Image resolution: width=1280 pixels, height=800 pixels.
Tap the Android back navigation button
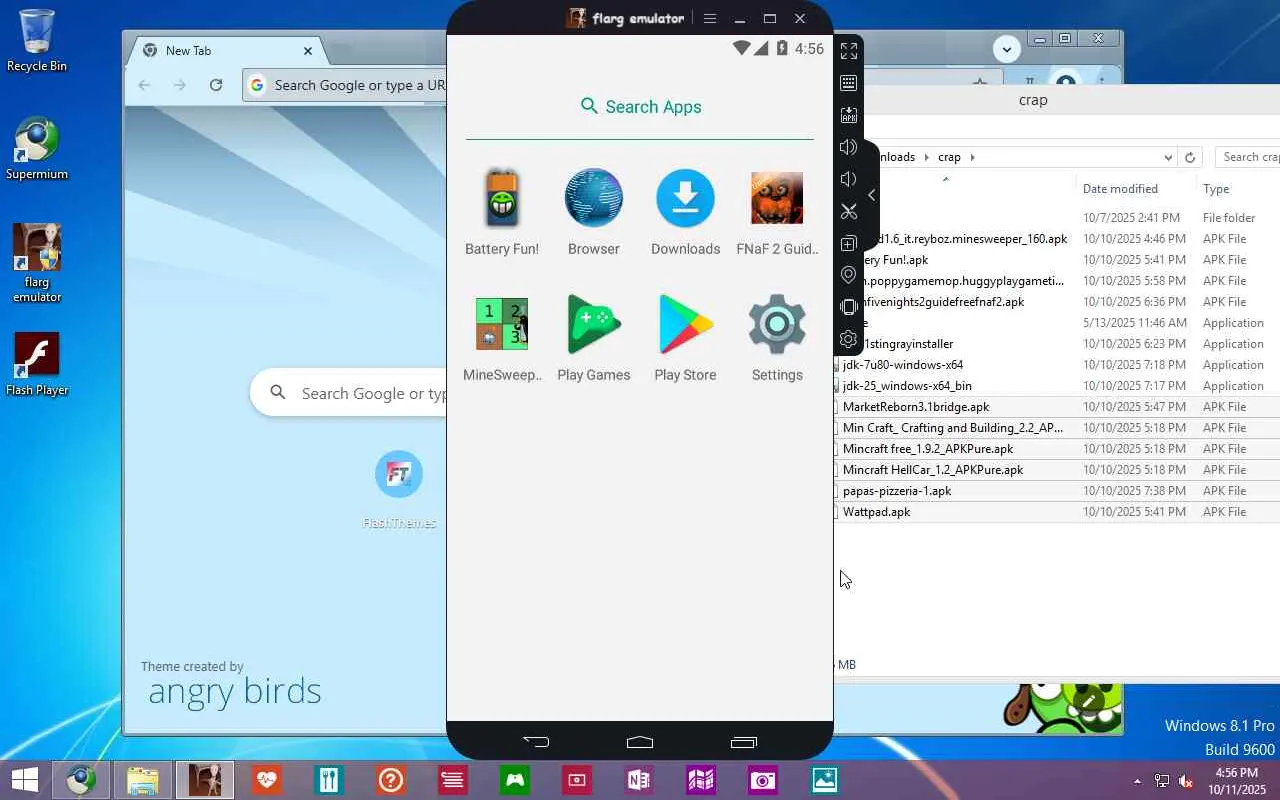point(536,742)
